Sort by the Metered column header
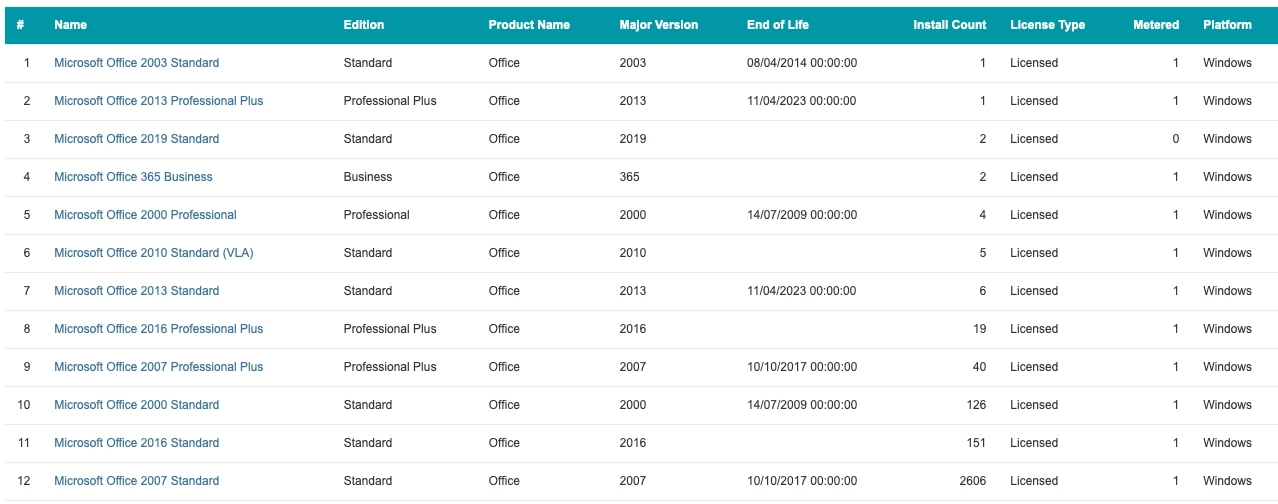 (1156, 25)
